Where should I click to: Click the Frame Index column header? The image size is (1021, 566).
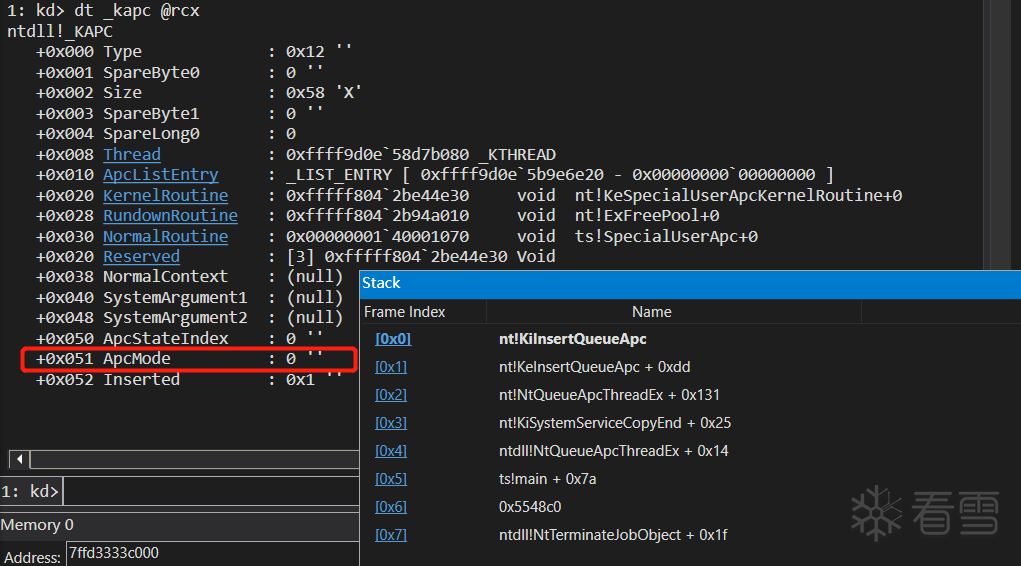click(x=404, y=312)
